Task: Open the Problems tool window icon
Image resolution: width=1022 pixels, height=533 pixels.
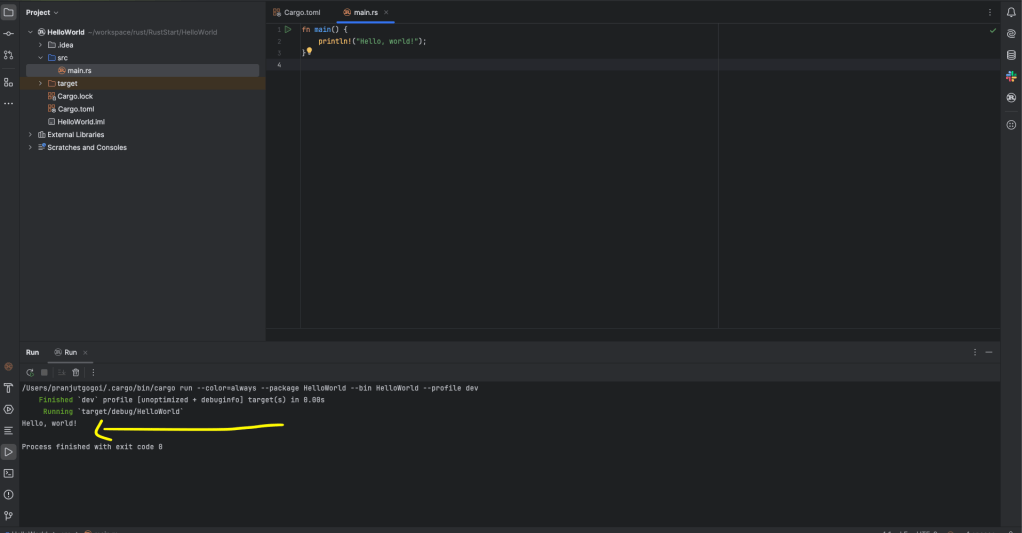Action: [x=8, y=494]
